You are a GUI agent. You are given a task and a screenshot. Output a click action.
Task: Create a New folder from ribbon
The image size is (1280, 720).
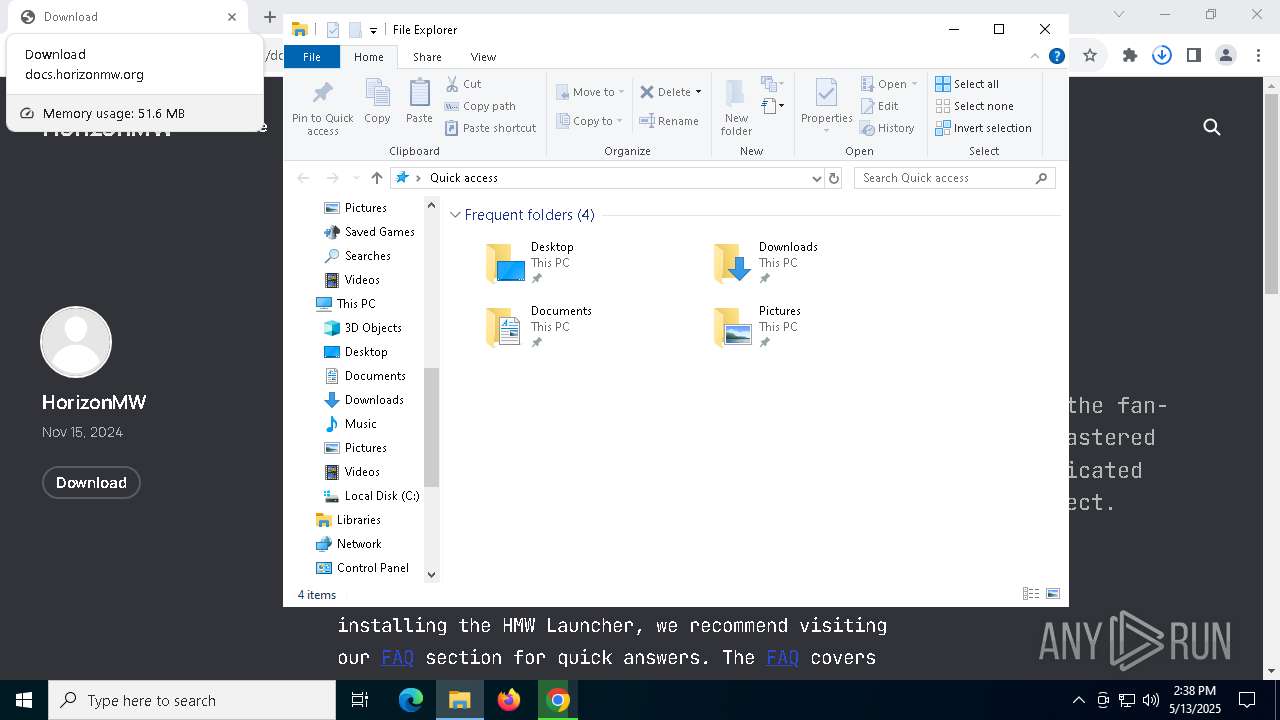click(x=736, y=107)
